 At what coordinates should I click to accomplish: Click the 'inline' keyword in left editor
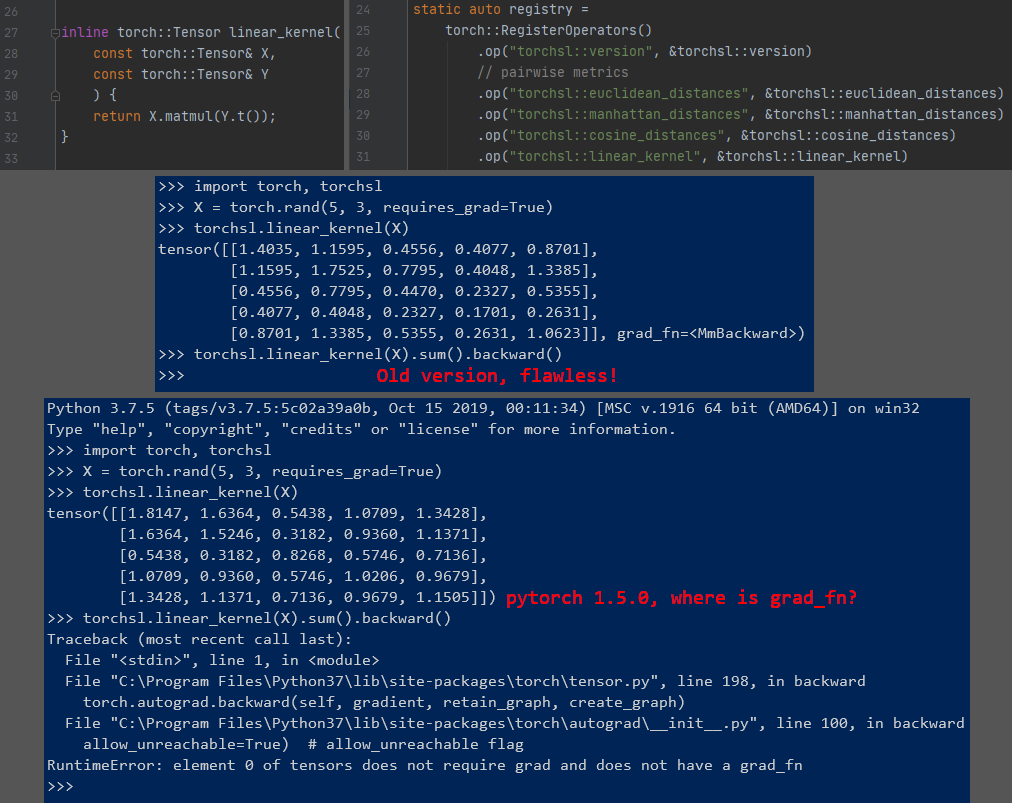pos(85,32)
